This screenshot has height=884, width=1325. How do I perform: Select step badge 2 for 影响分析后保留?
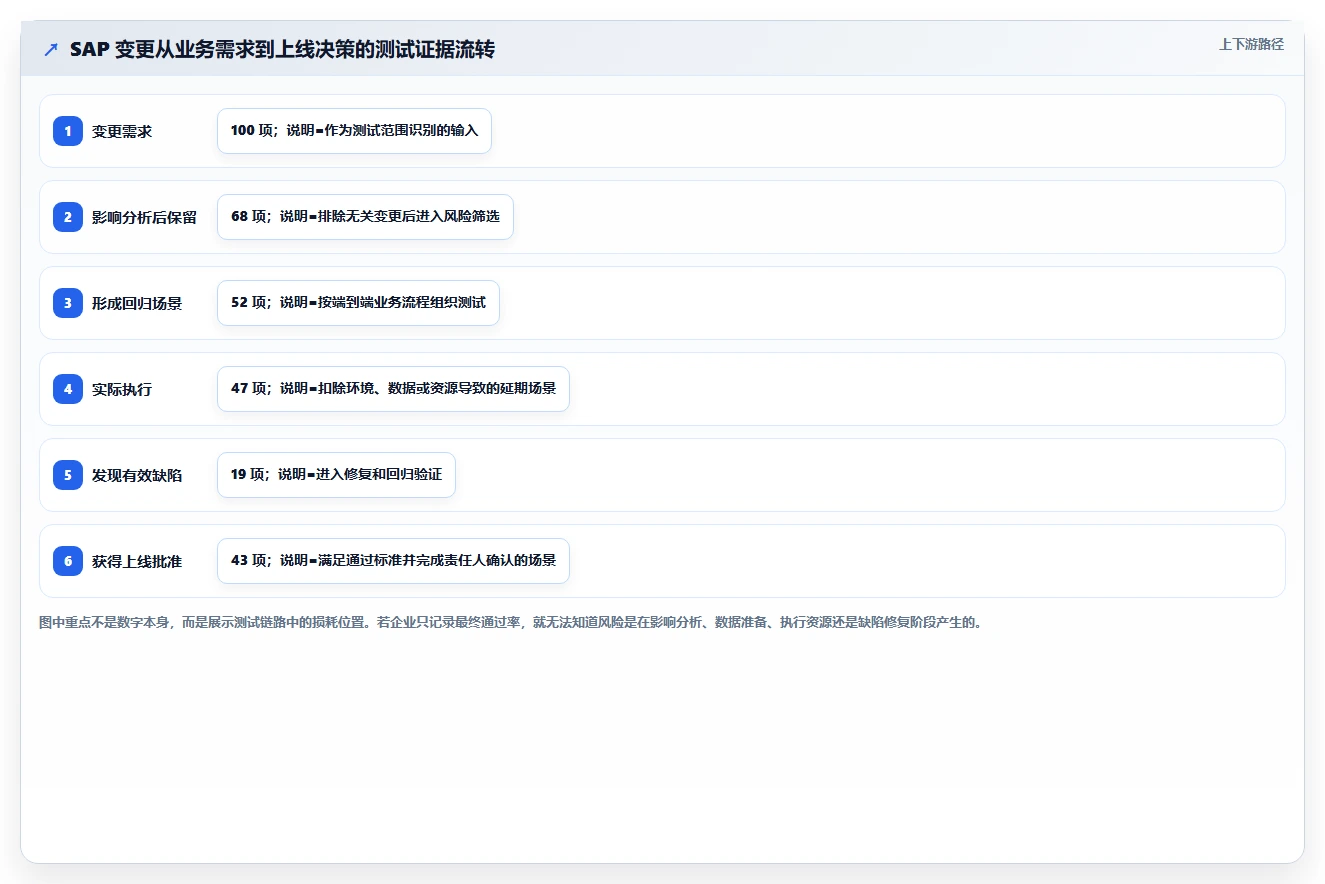tap(68, 217)
